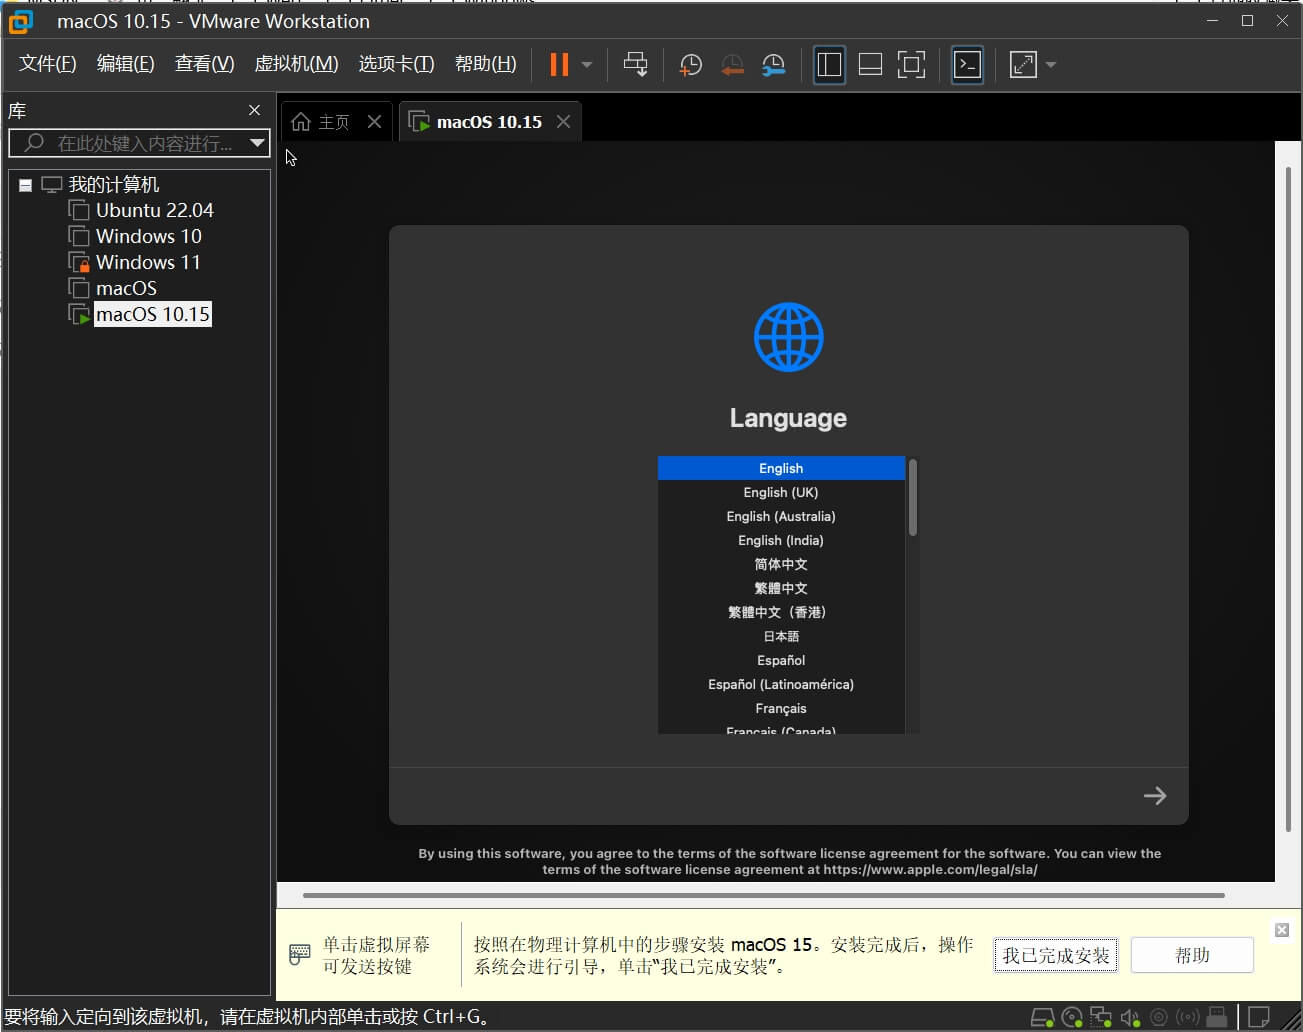Image resolution: width=1303 pixels, height=1032 pixels.
Task: Revert the virtual machine to the last snapshot
Action: (733, 65)
